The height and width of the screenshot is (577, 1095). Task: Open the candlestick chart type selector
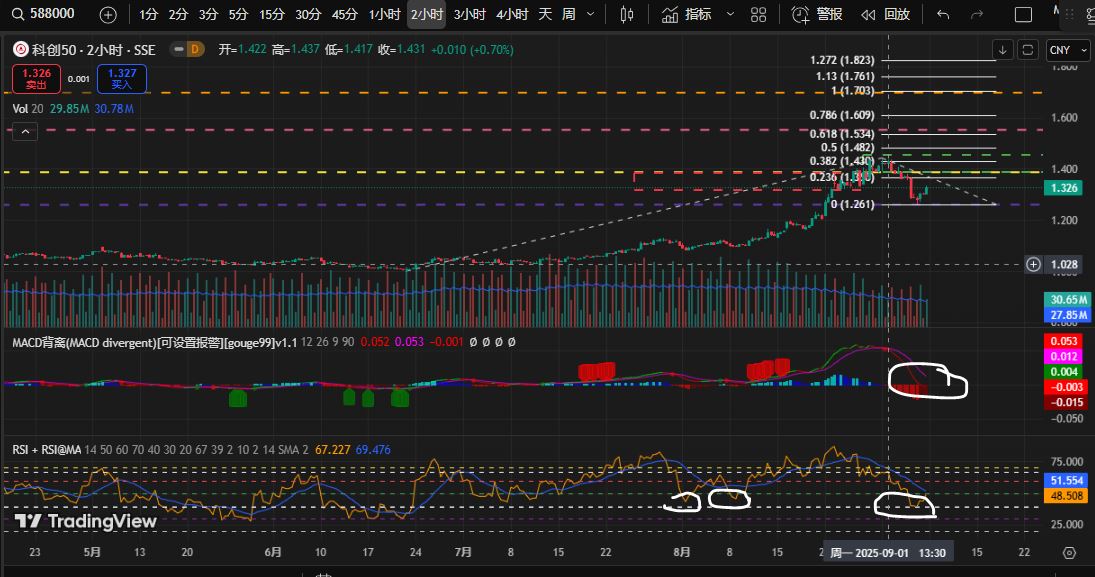click(627, 15)
